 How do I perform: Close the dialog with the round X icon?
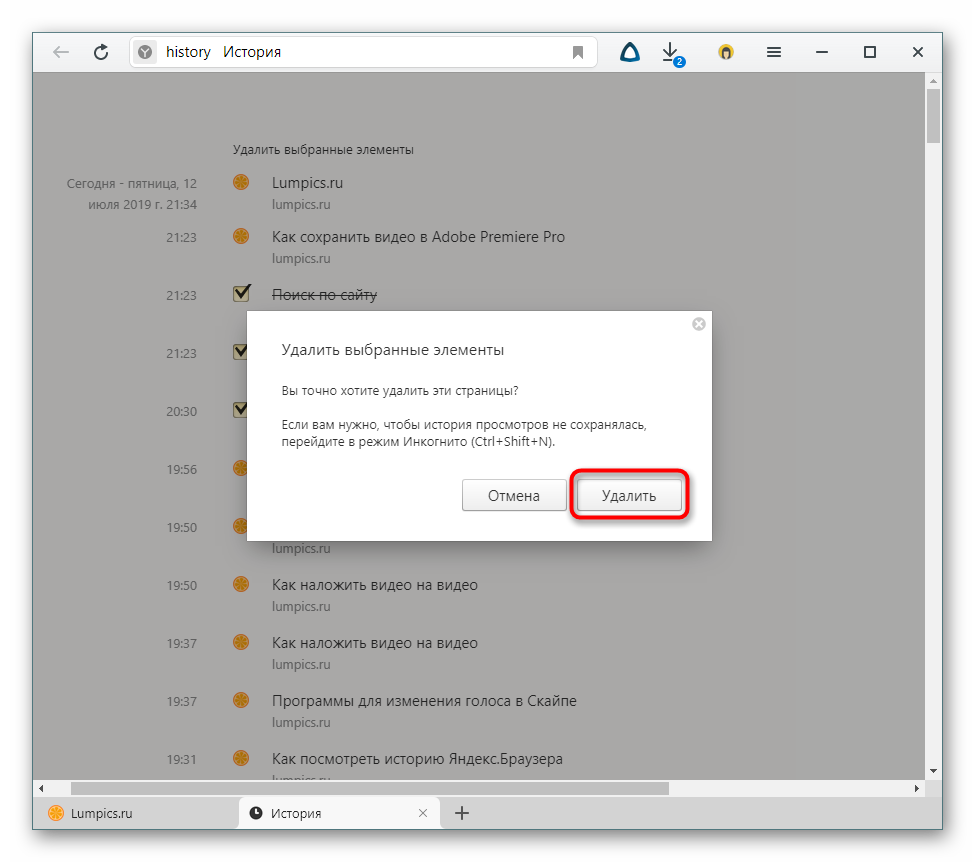[x=698, y=324]
